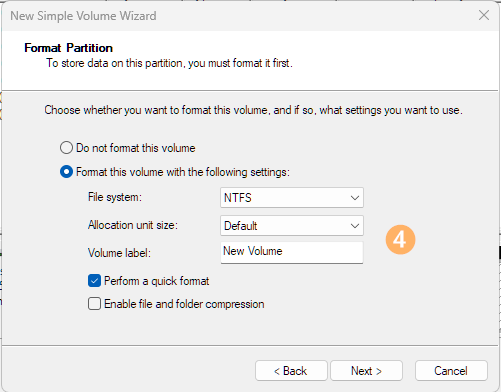Open the File system NTFS dropdown

click(x=292, y=198)
